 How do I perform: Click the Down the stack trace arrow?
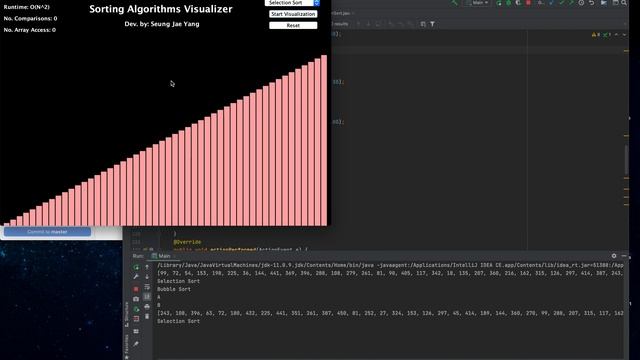point(147,277)
